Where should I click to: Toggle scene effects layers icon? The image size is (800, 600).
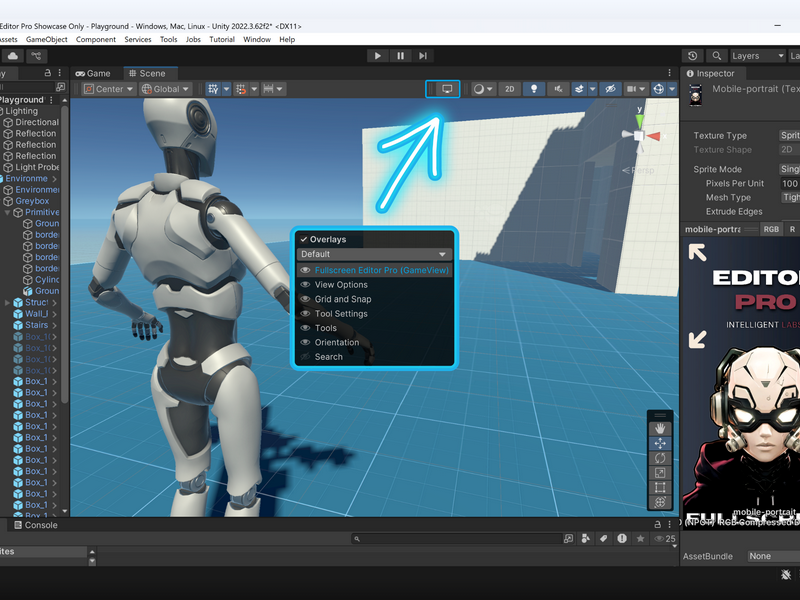(x=579, y=89)
